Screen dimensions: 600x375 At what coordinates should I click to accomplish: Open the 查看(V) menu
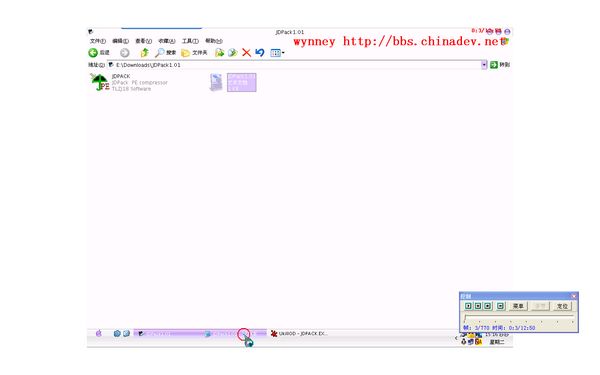[x=143, y=41]
